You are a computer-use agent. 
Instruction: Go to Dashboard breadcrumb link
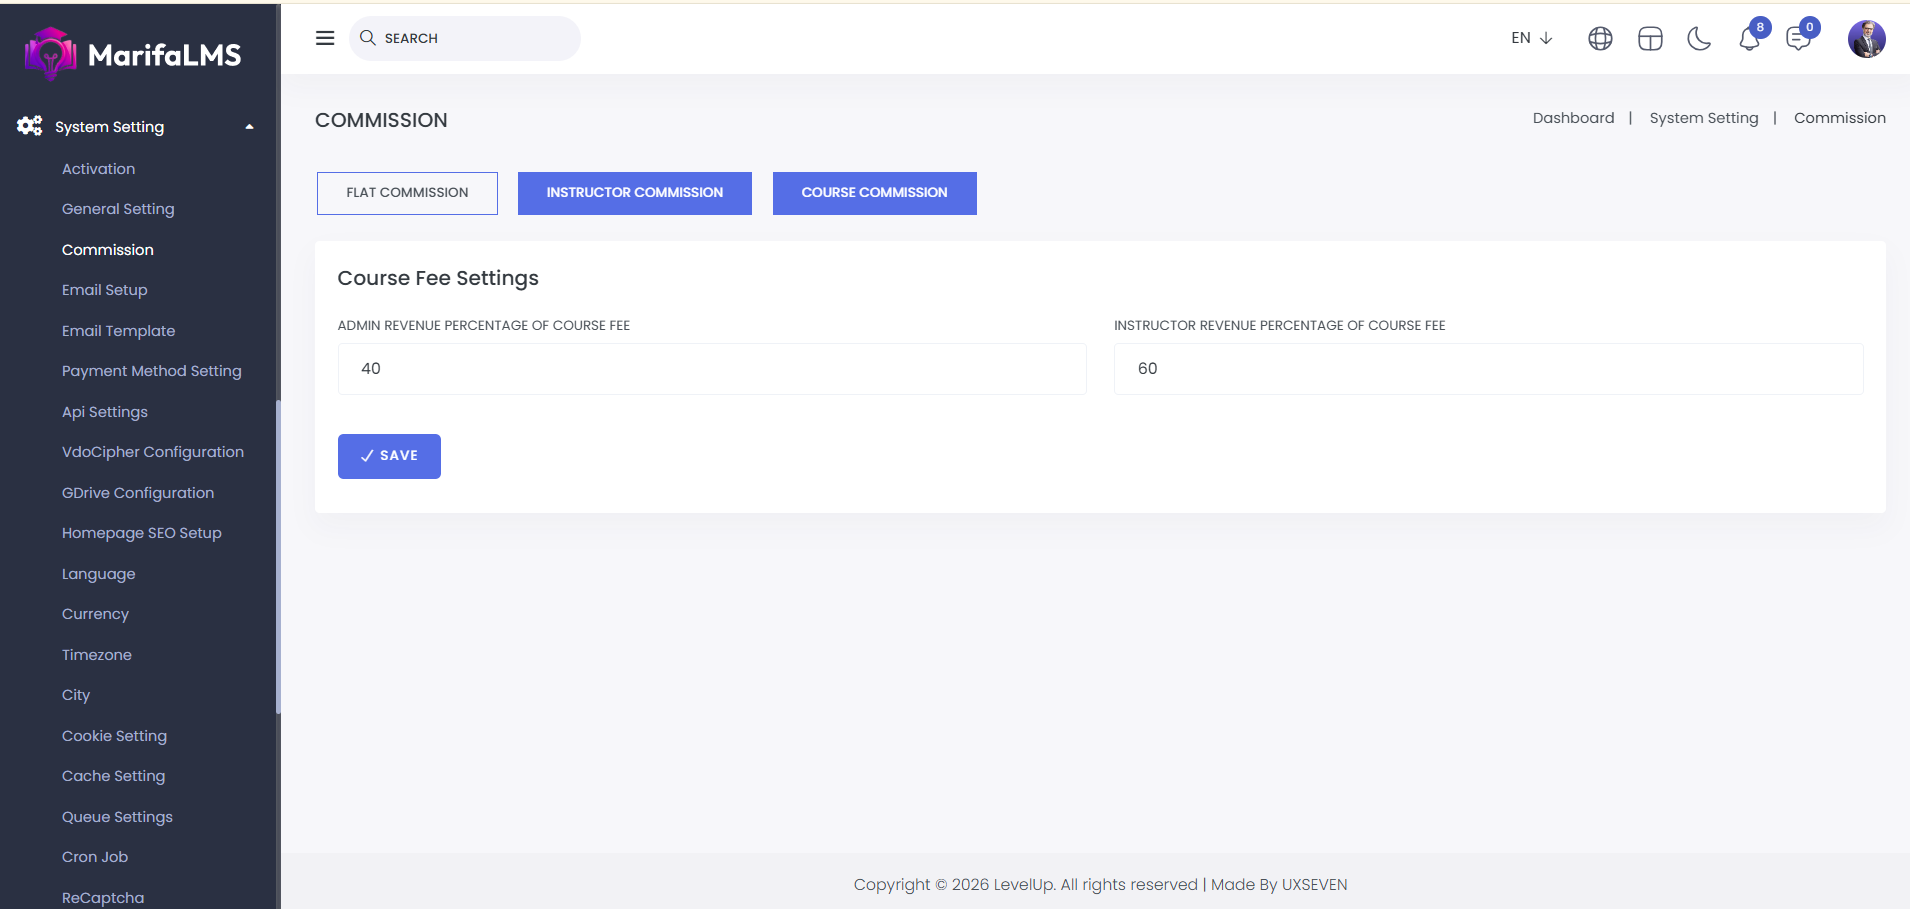coord(1573,118)
